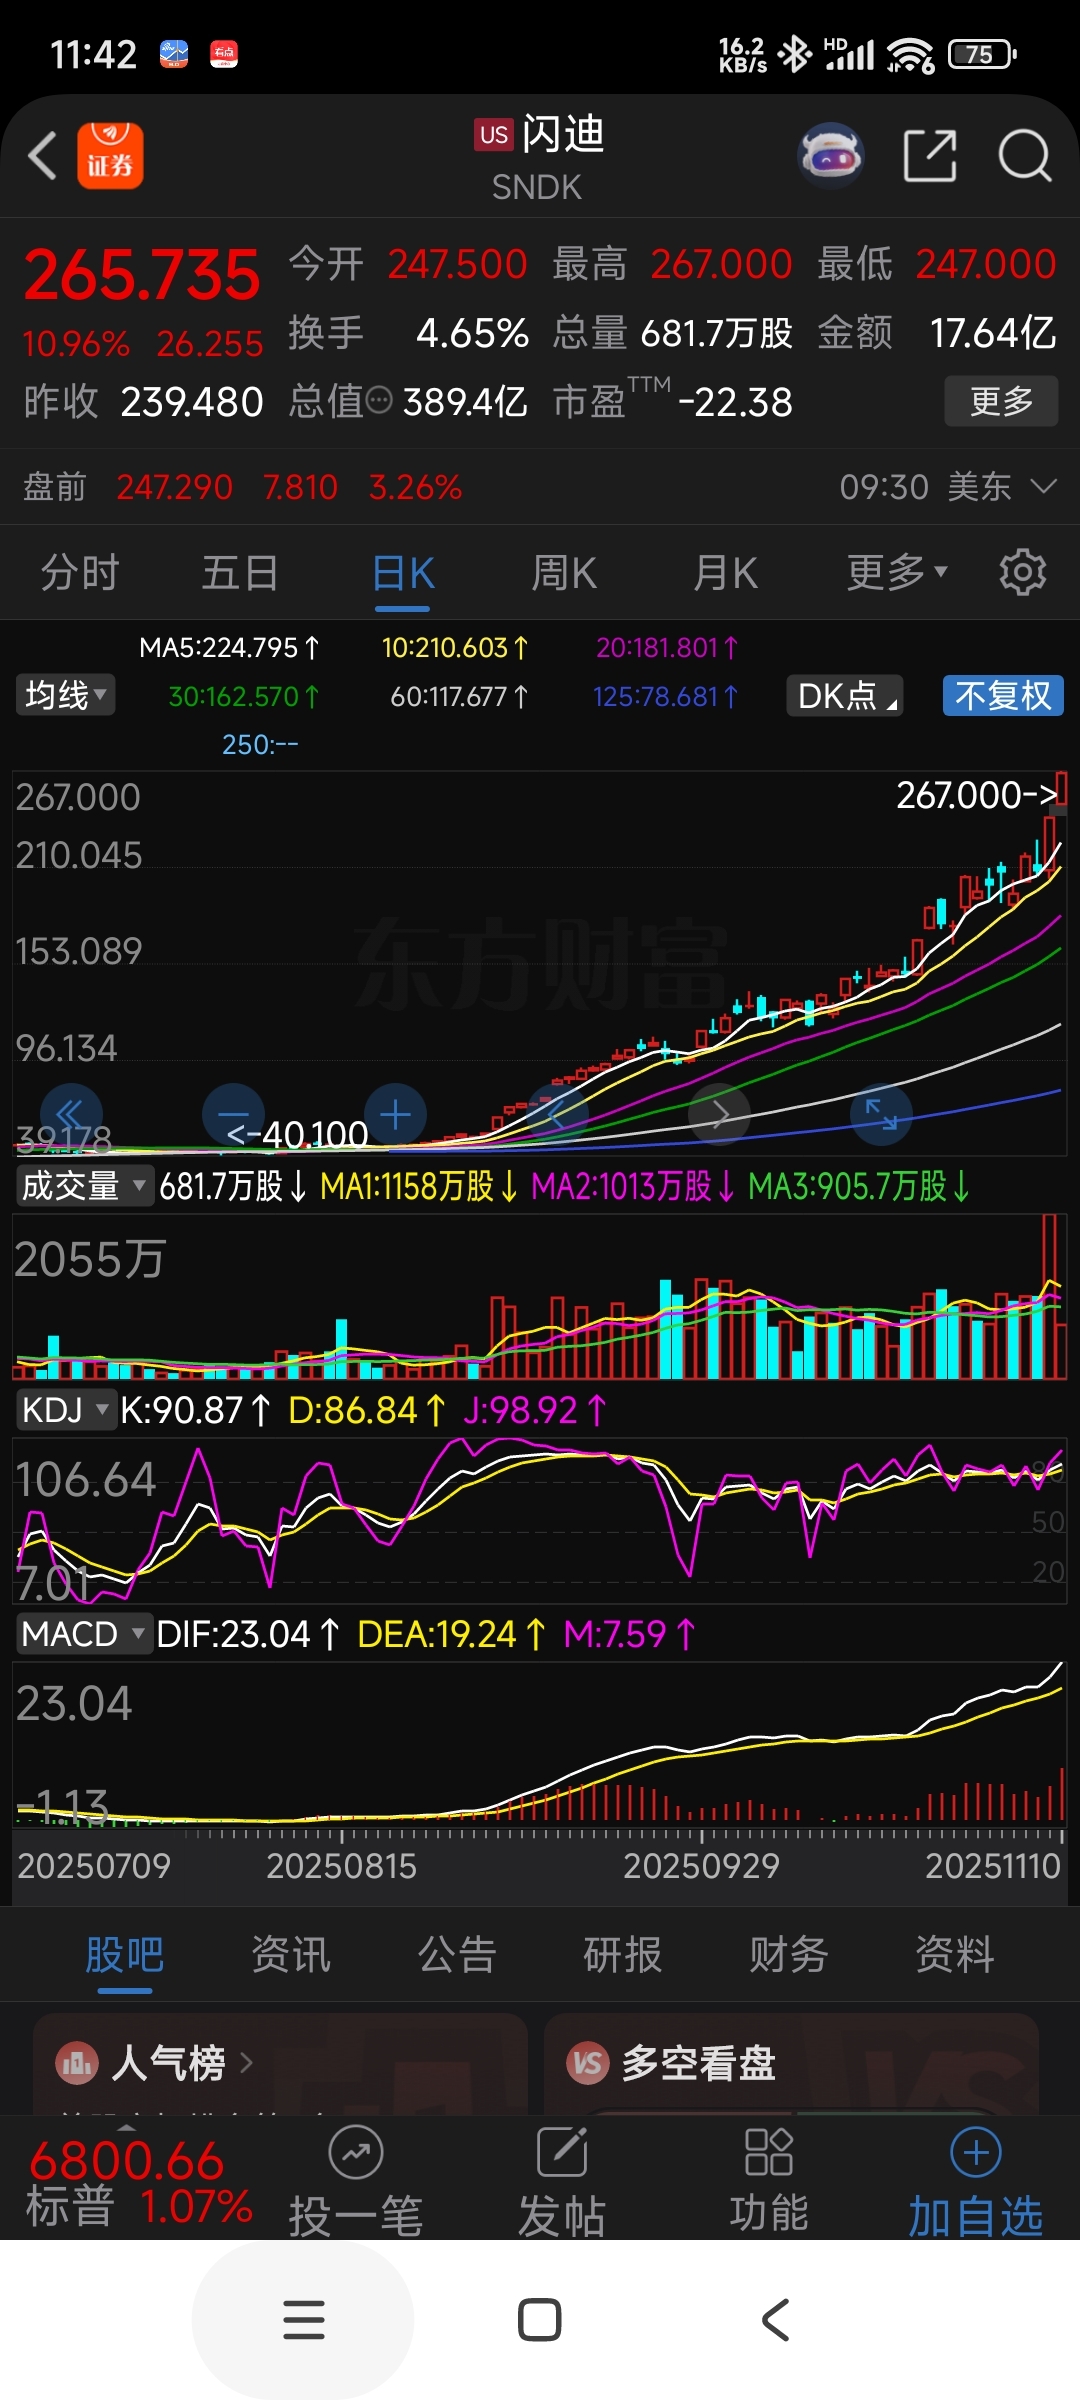The image size is (1080, 2400).
Task: Tap the 闪迪 SNDK stock title
Action: [x=540, y=158]
